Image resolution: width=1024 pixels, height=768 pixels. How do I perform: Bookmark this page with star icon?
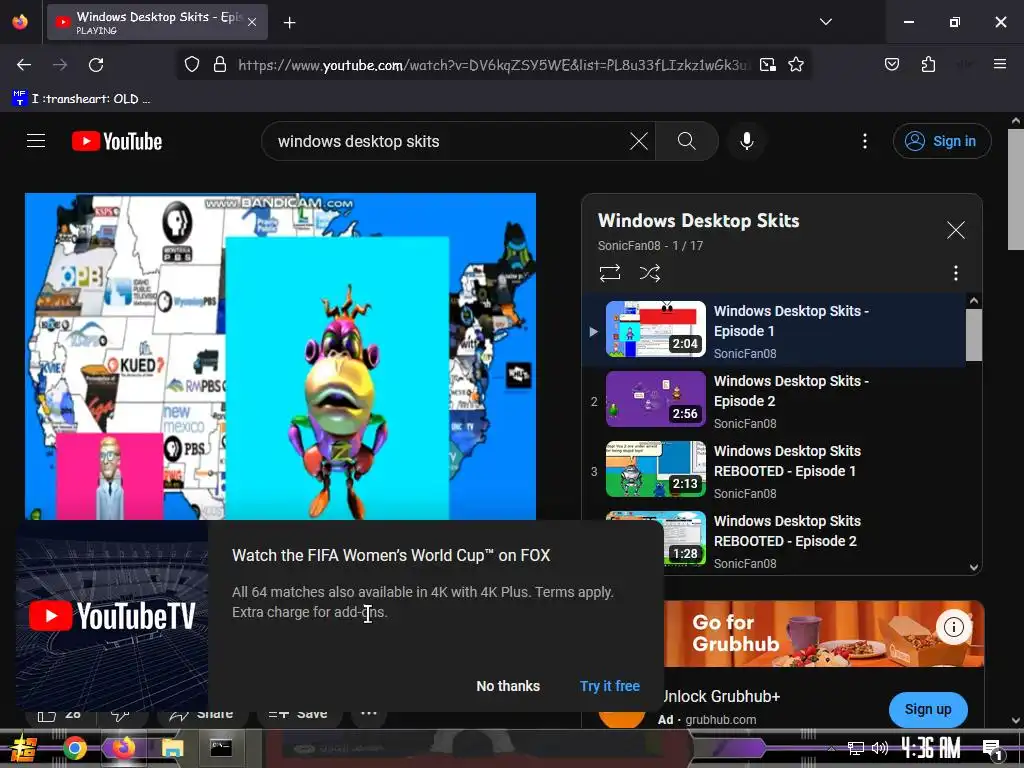tap(795, 65)
